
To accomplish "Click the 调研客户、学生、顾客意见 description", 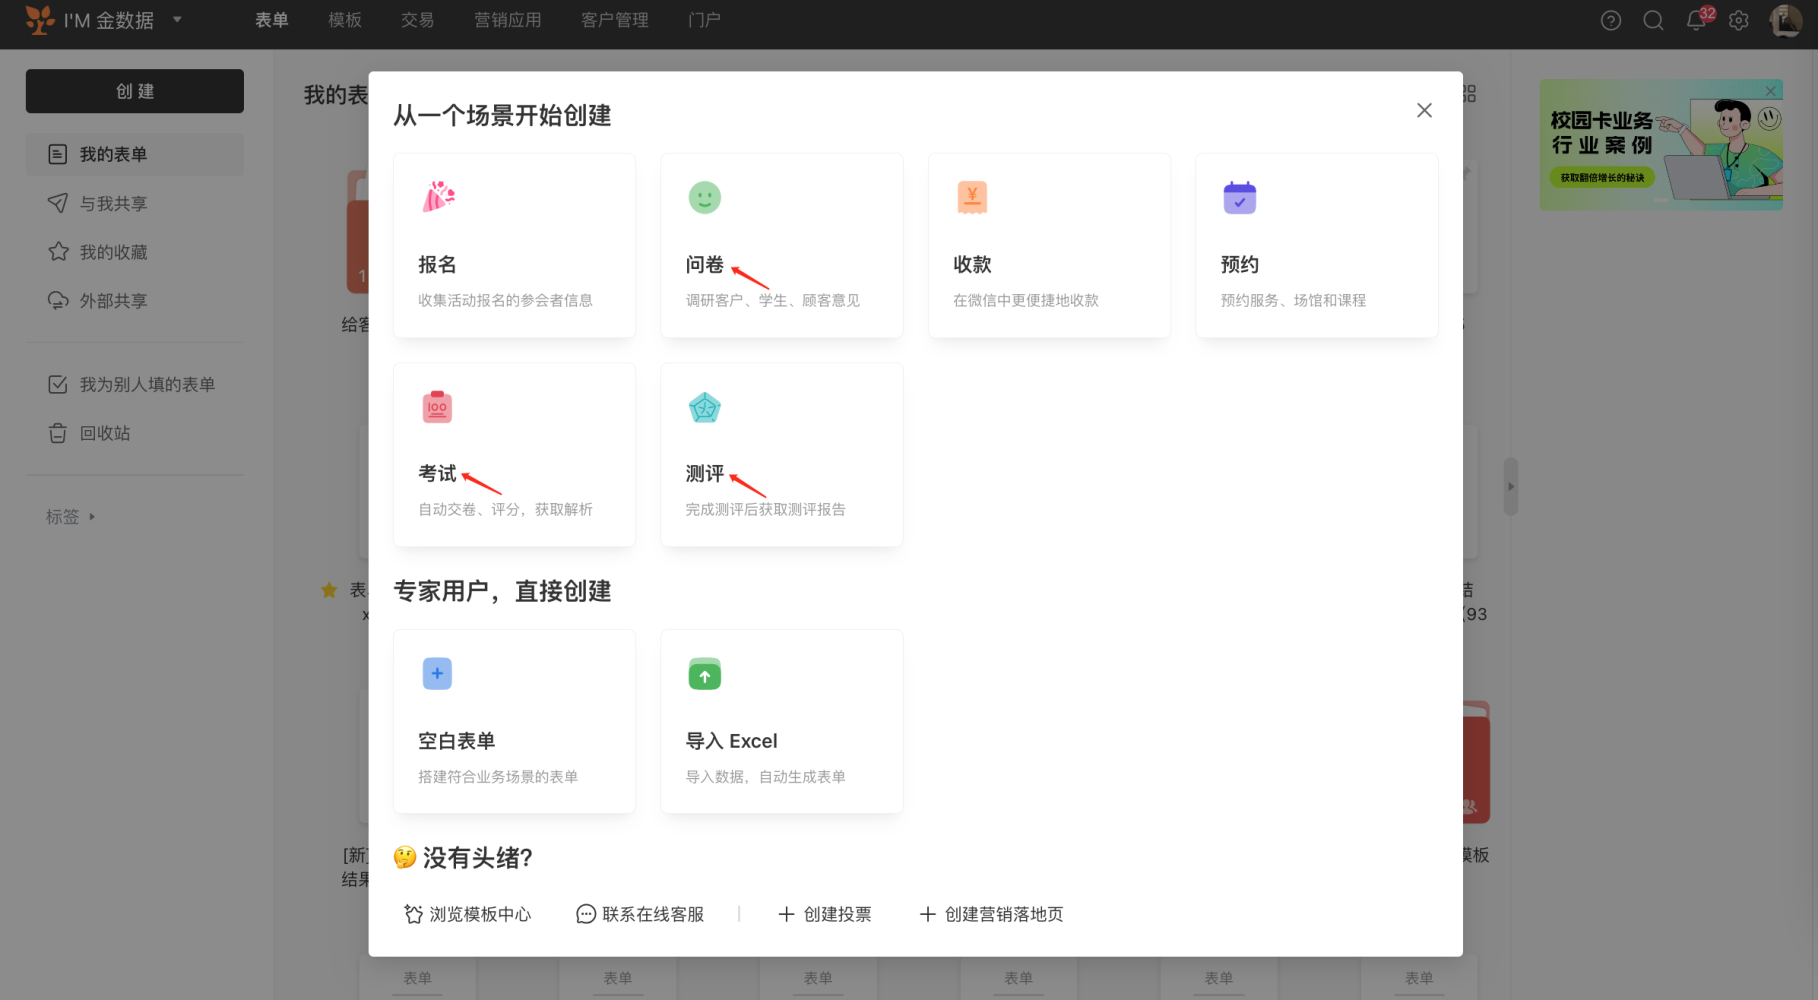I will click(x=772, y=300).
